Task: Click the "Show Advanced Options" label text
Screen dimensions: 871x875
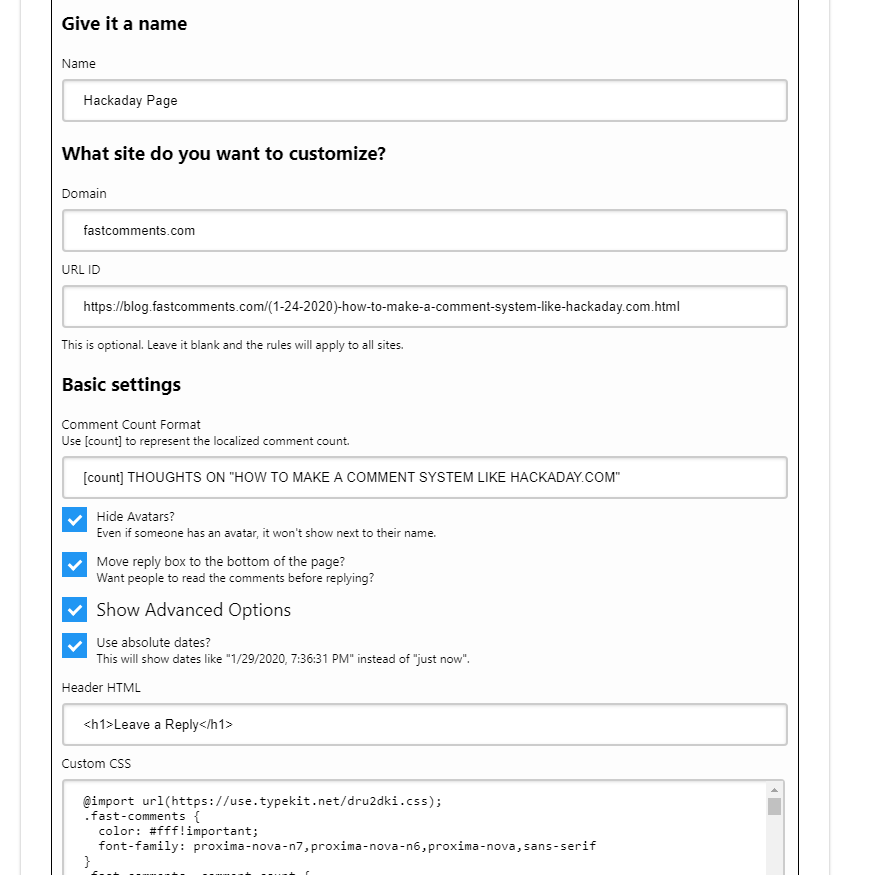Action: click(193, 610)
